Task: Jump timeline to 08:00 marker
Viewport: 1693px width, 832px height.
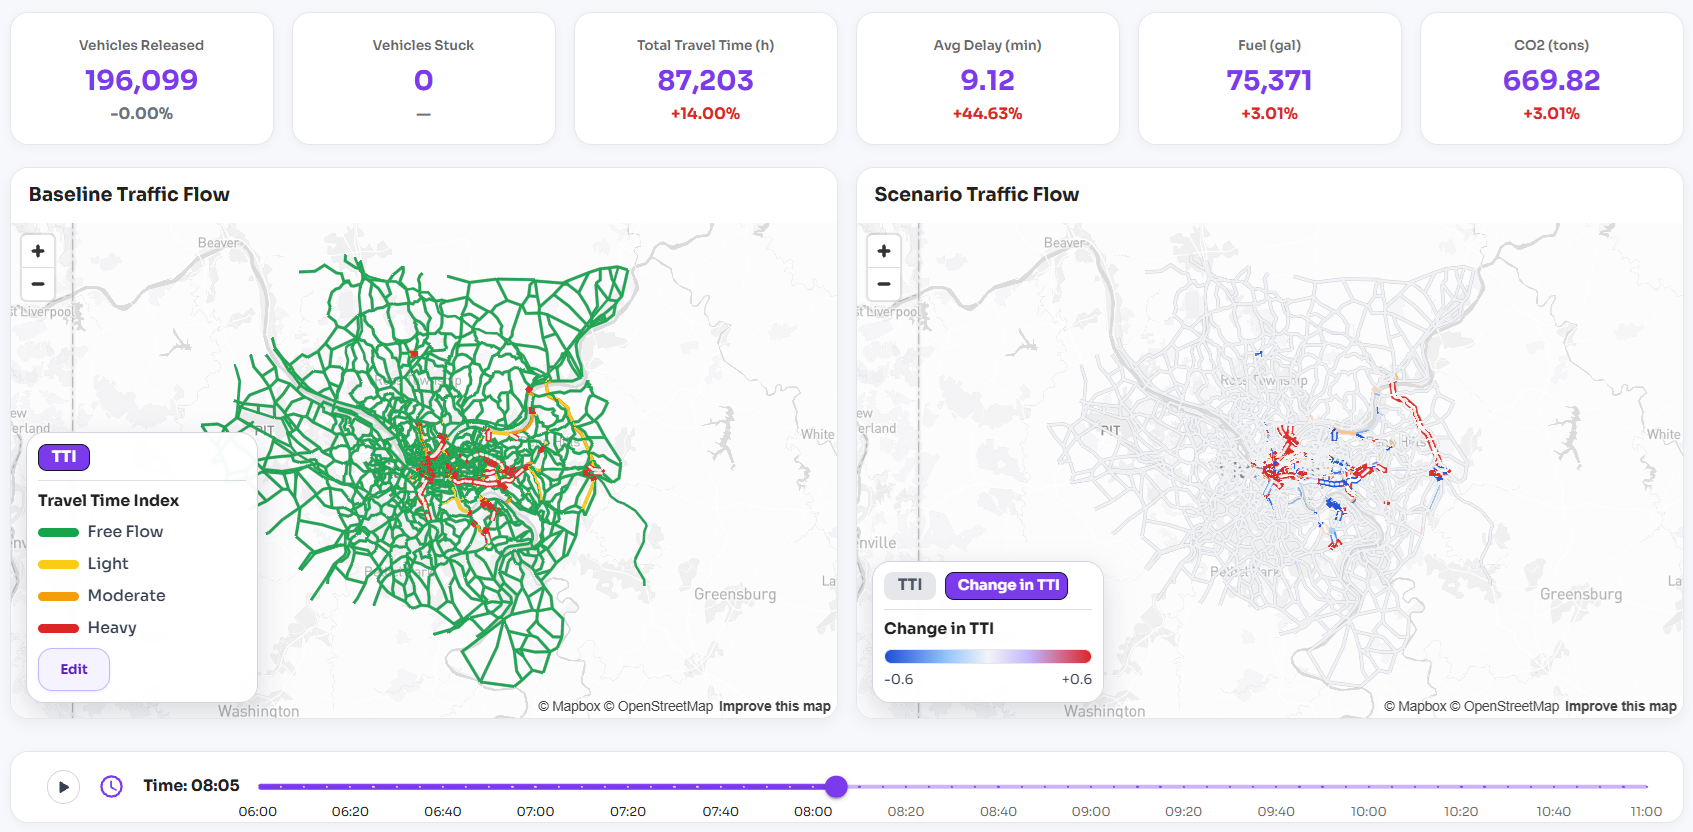Action: tap(813, 811)
